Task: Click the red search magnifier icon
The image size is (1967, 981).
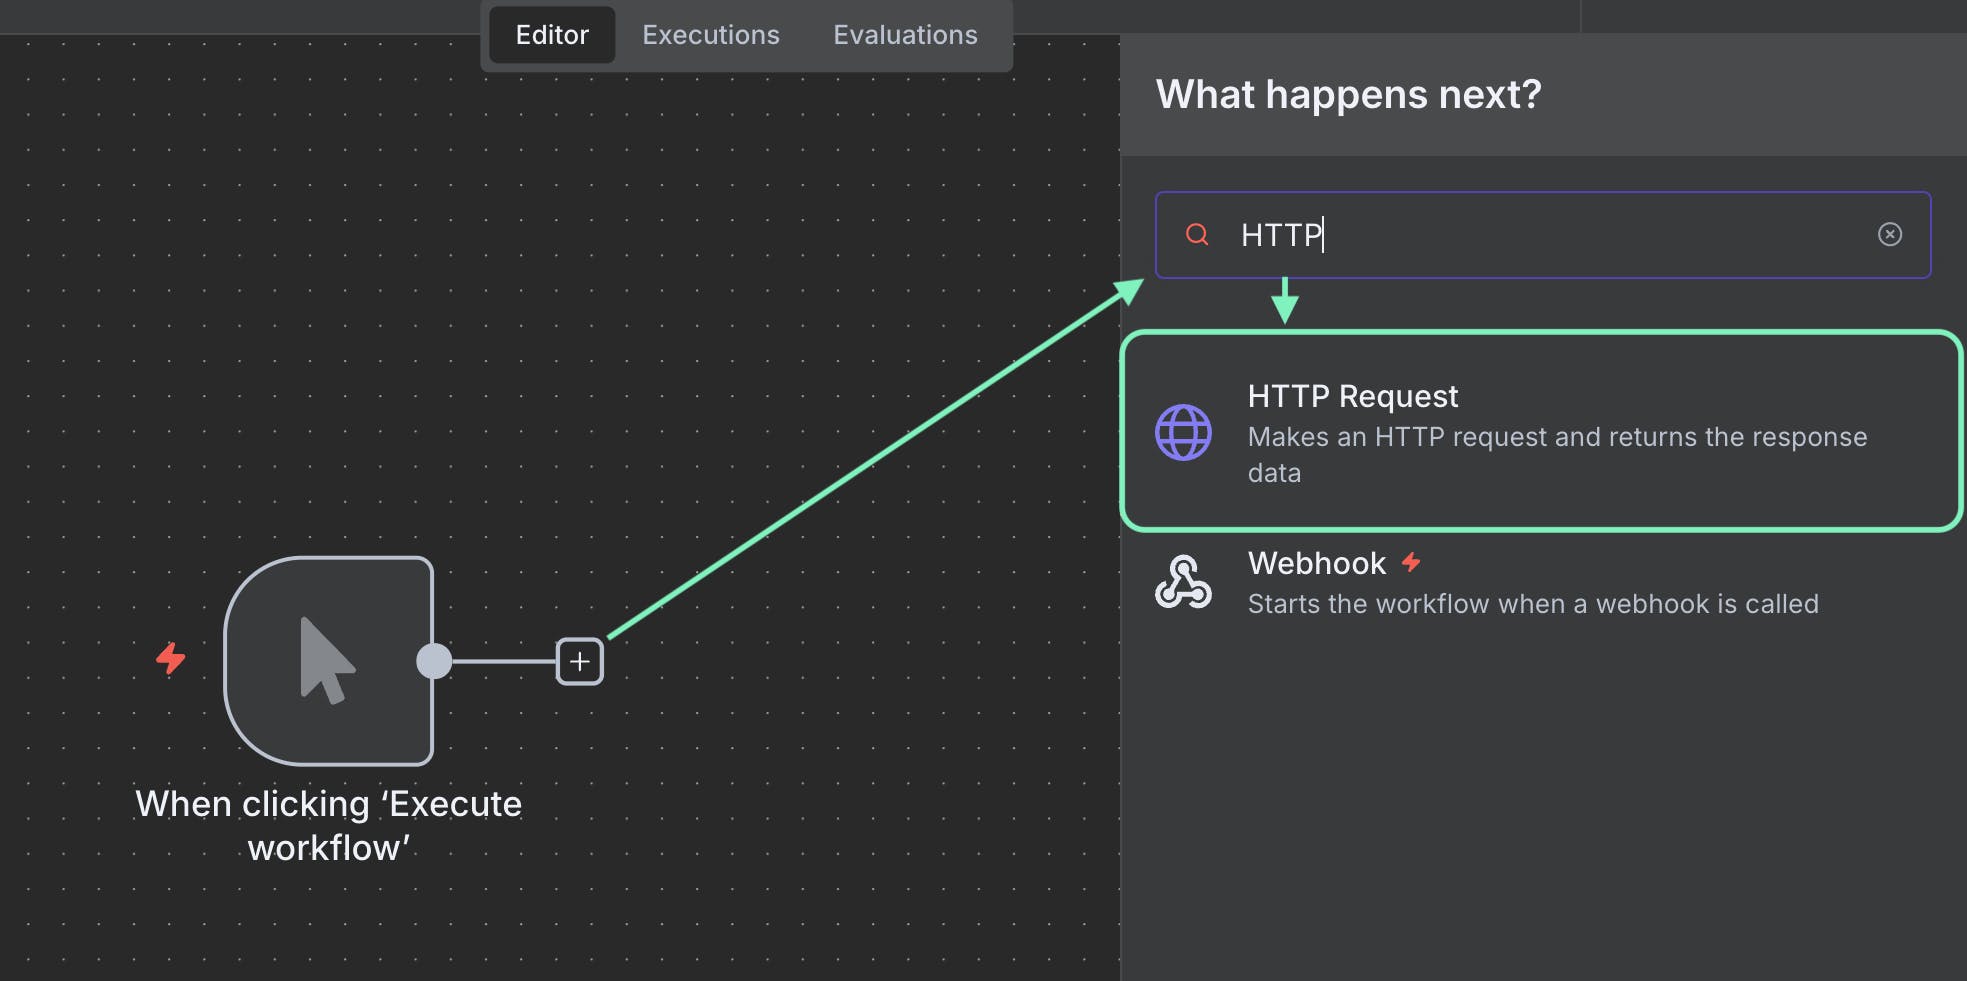Action: tap(1198, 234)
